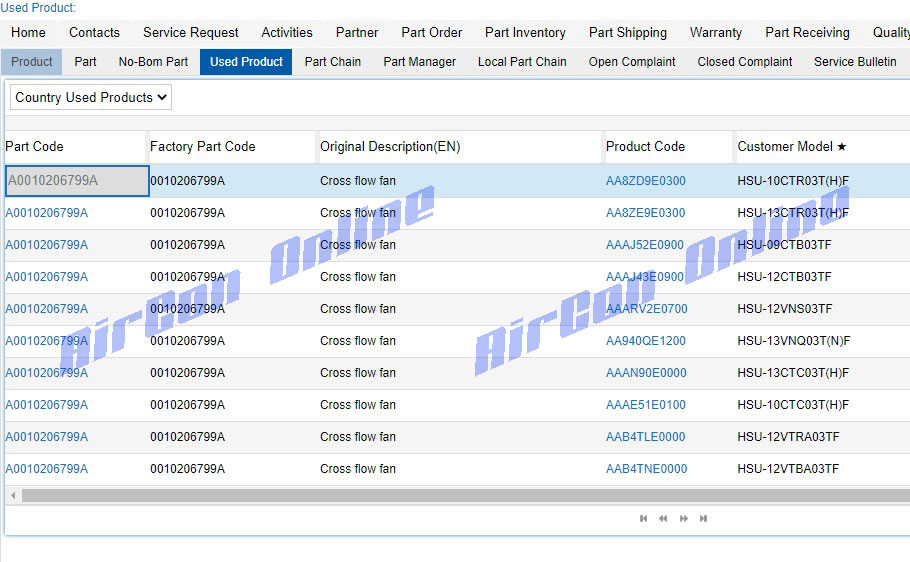Open product code AA940QE1200 link

click(645, 340)
